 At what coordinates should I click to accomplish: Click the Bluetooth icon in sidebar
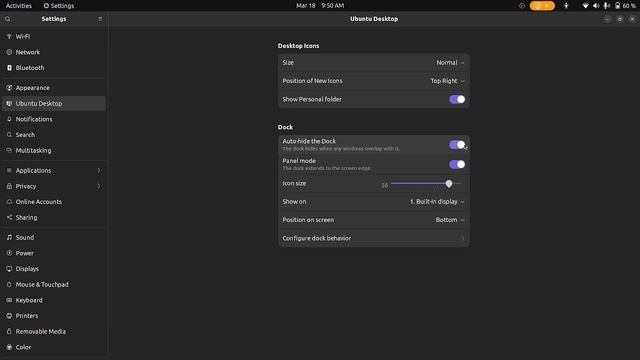(9, 68)
